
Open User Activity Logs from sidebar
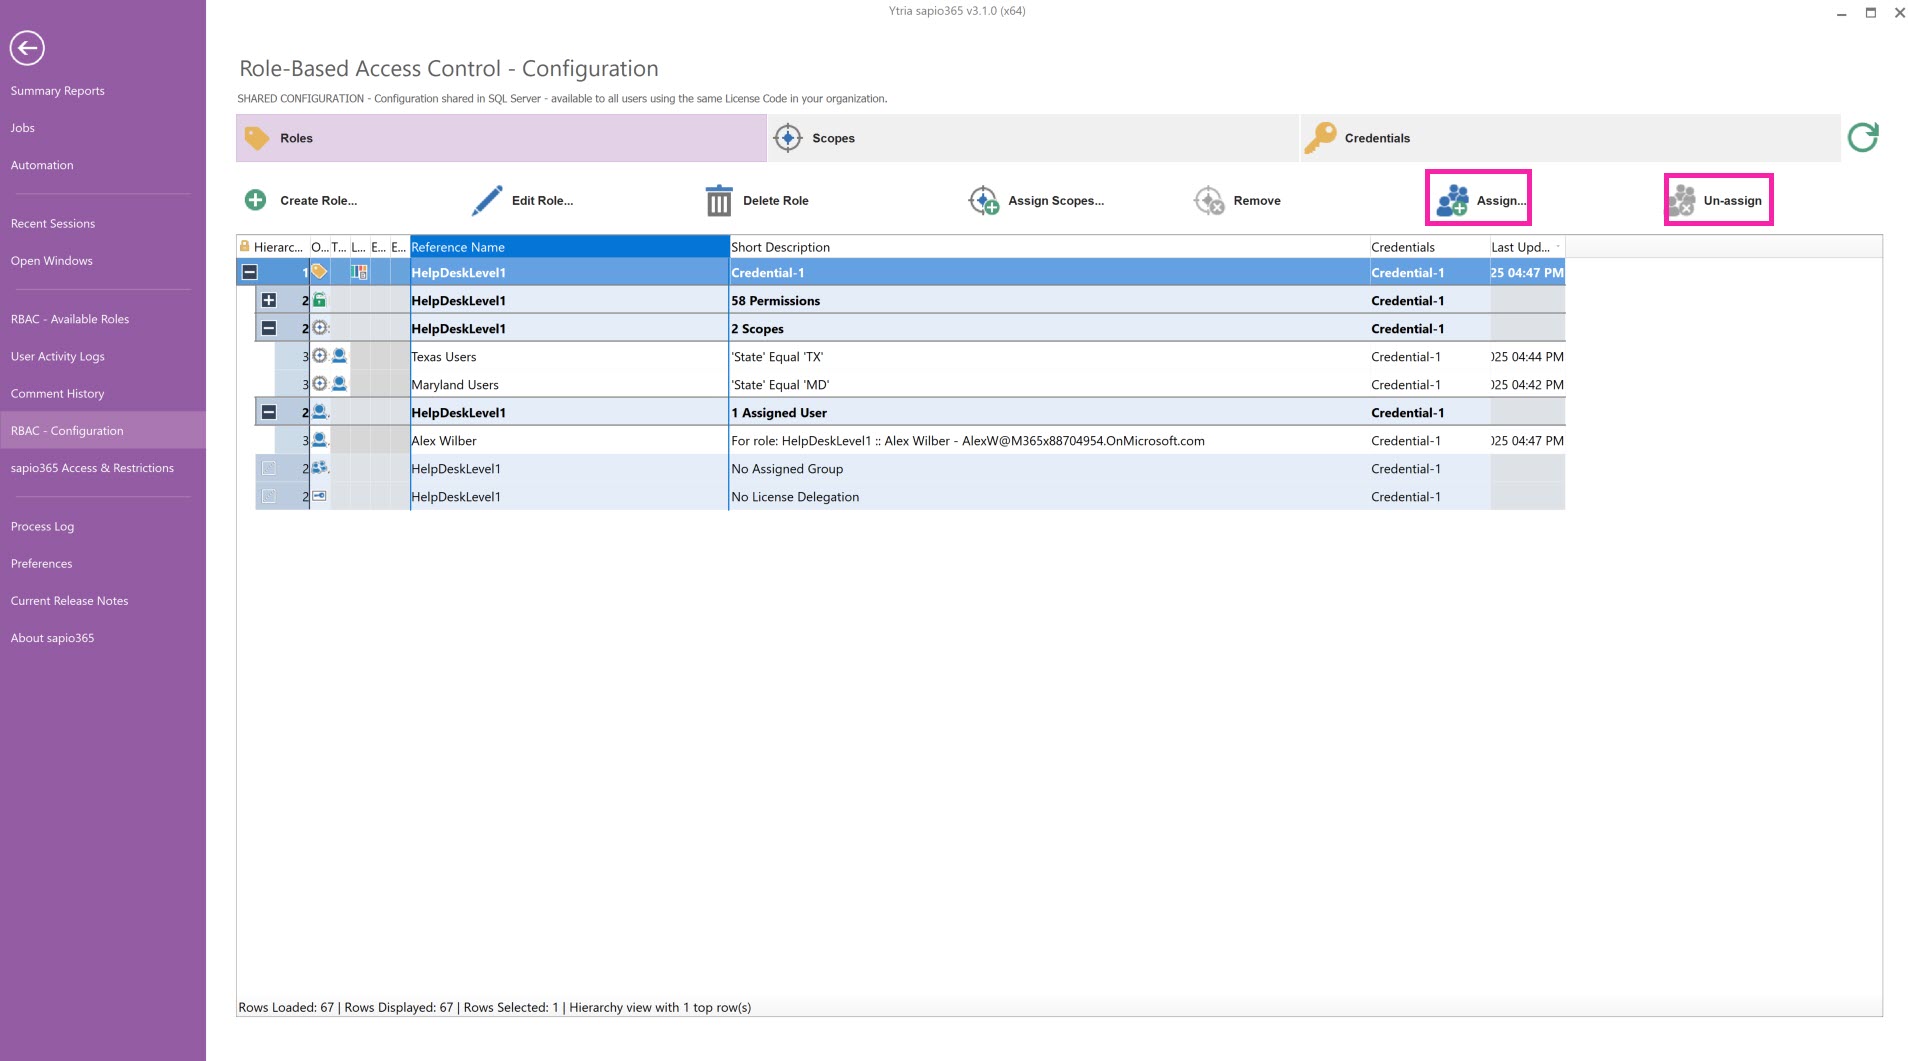coord(57,356)
